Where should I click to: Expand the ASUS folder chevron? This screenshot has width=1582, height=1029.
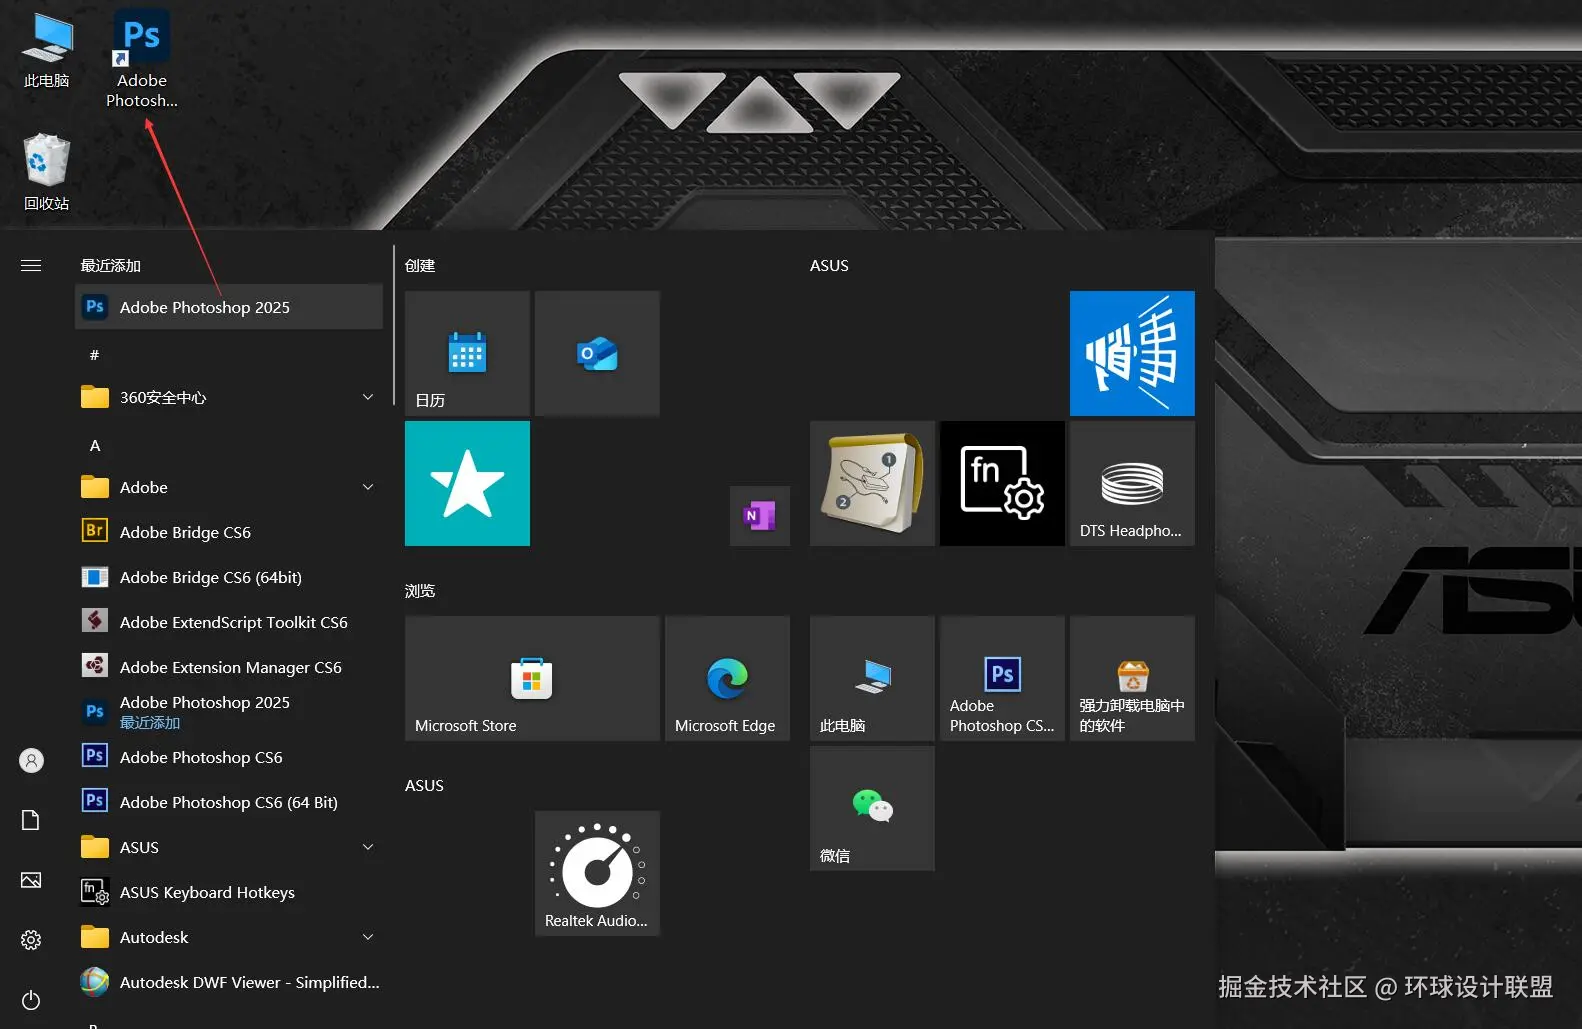(368, 847)
